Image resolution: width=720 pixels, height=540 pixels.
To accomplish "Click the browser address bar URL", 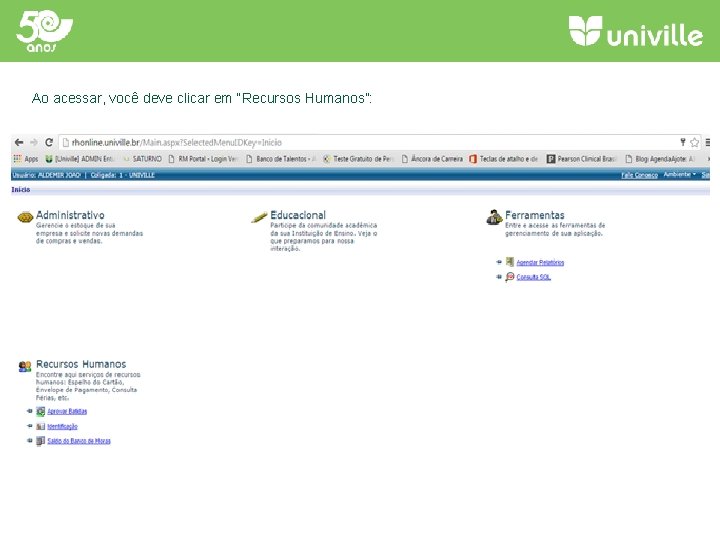I will pyautogui.click(x=176, y=142).
